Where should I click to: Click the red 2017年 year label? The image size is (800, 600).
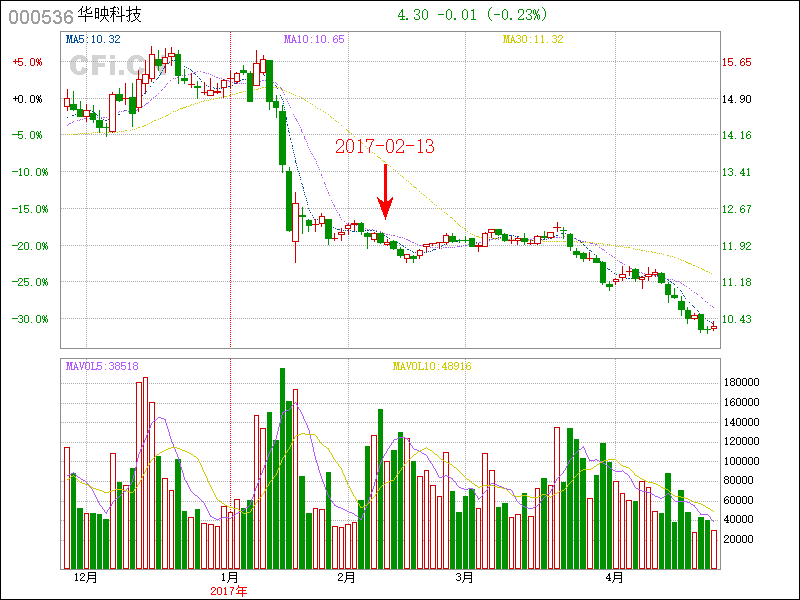pyautogui.click(x=229, y=591)
